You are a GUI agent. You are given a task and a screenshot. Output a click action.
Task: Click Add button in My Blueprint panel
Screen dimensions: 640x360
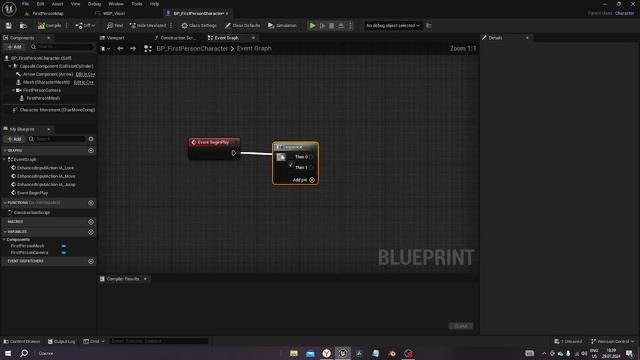pos(14,139)
